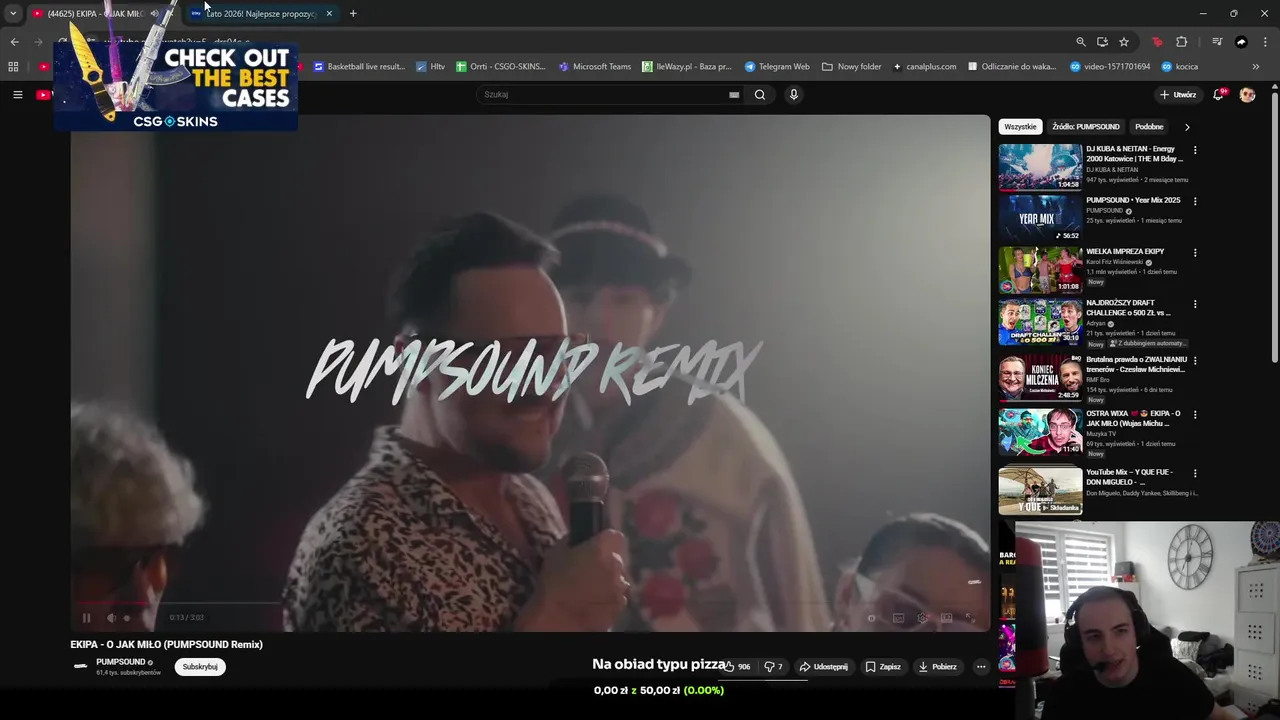Open the YouTube hamburger guide menu

(x=17, y=94)
